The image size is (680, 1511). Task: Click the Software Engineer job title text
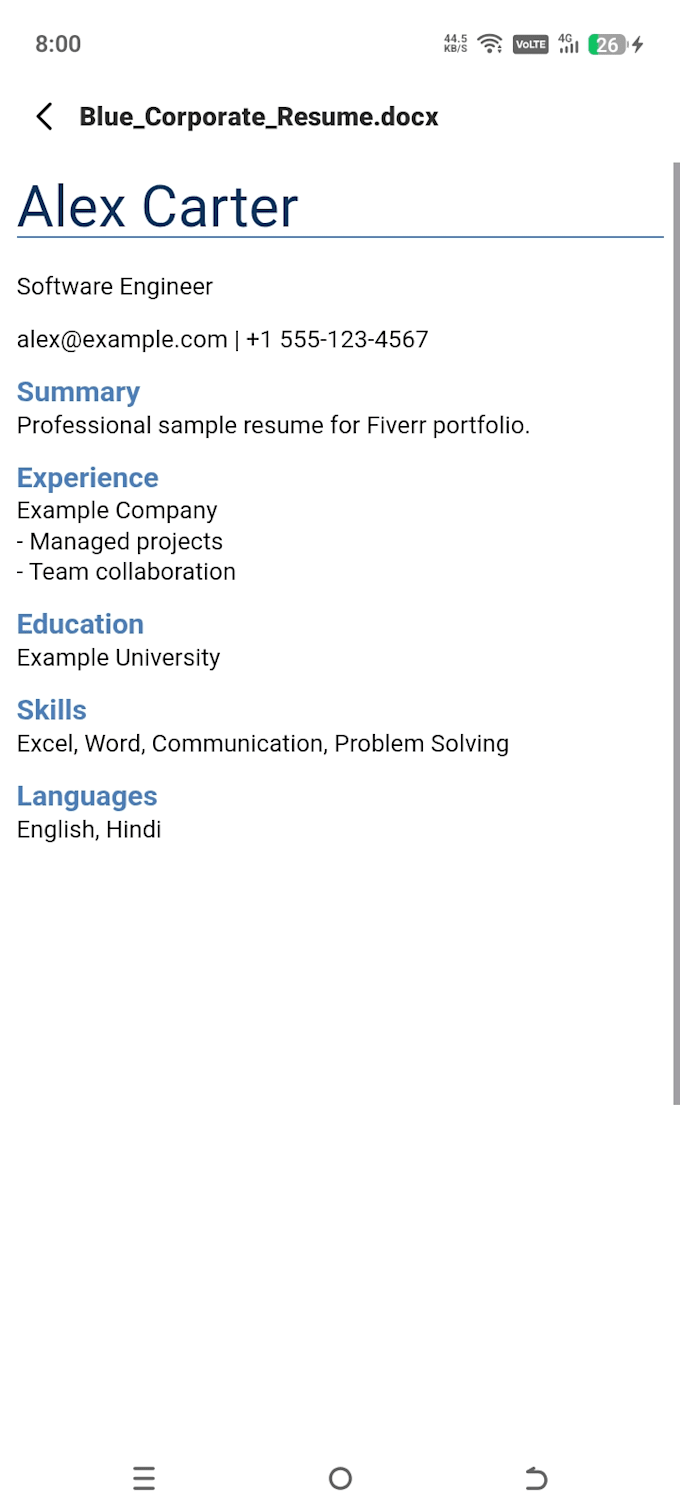click(115, 287)
